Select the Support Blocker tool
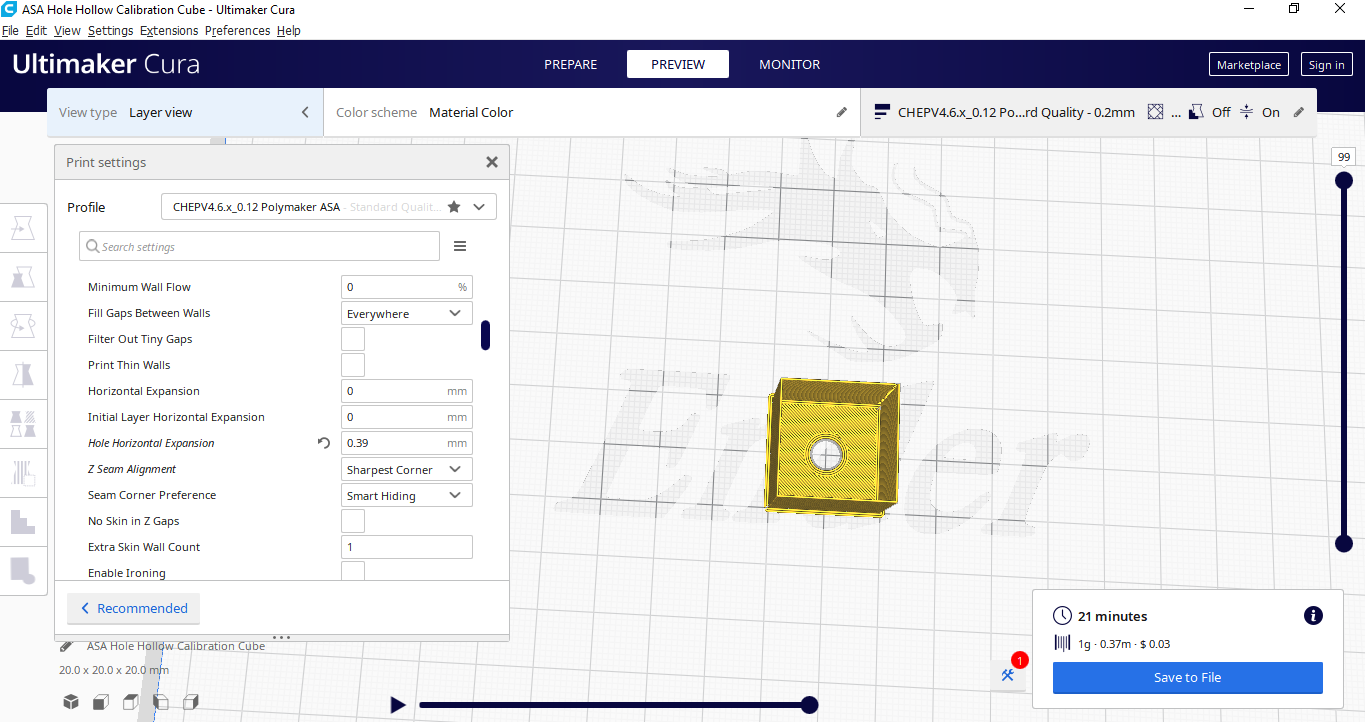Image resolution: width=1365 pixels, height=722 pixels. [23, 472]
